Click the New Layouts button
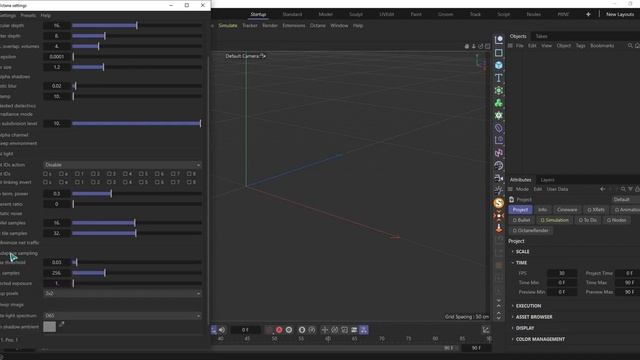The height and width of the screenshot is (360, 640). coord(620,14)
